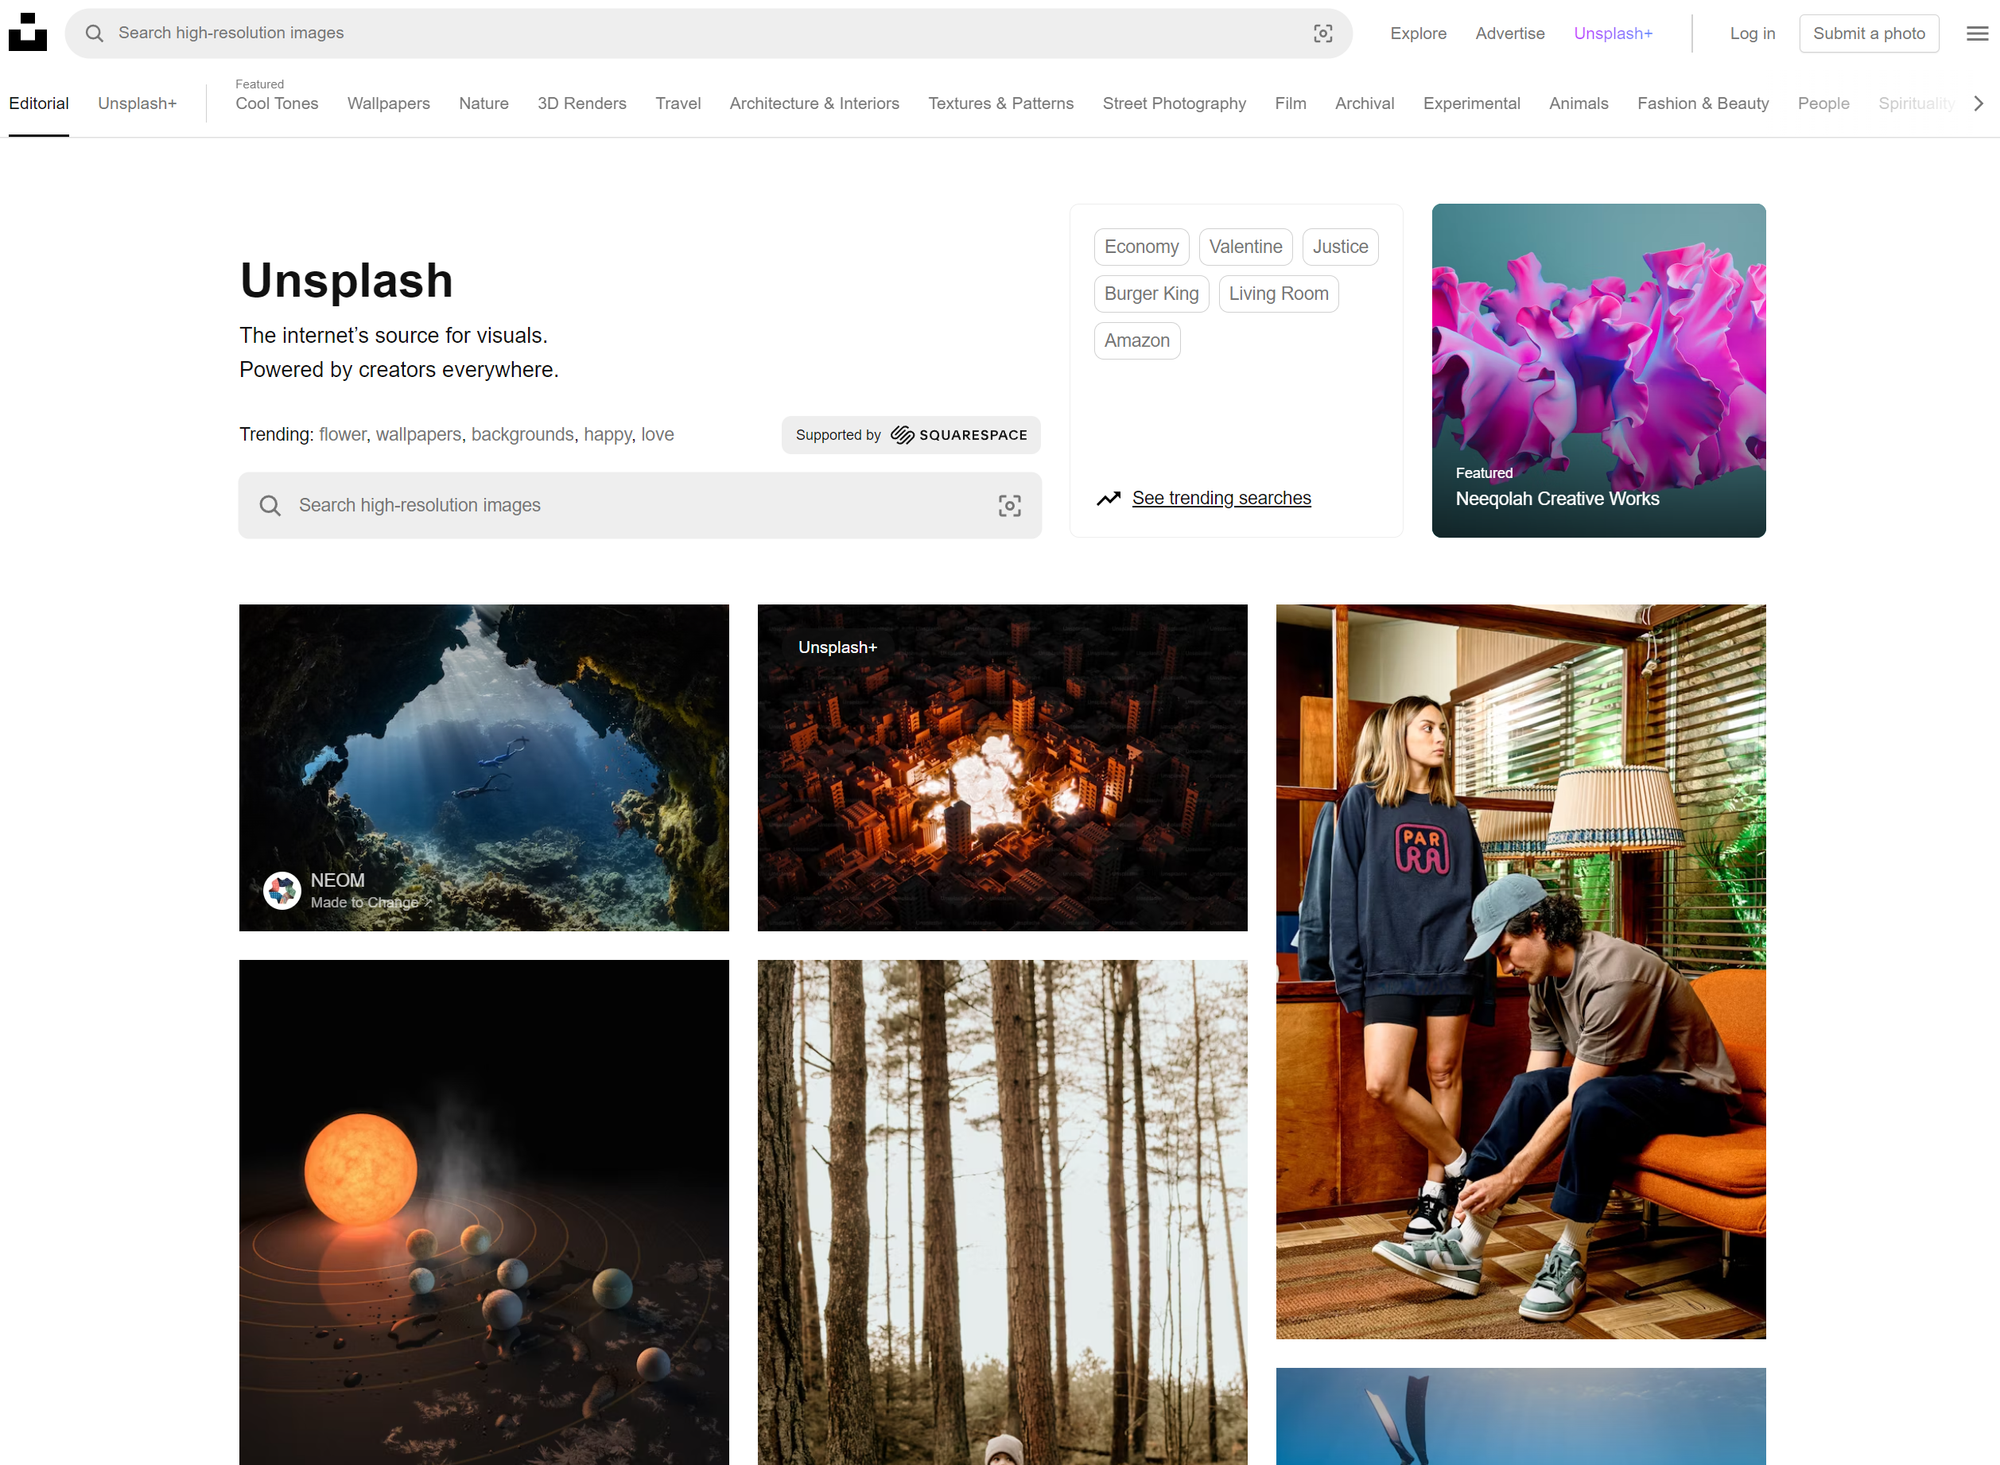This screenshot has height=1465, width=2000.
Task: Open the Neeqolah Creative Works featured card
Action: 1598,370
